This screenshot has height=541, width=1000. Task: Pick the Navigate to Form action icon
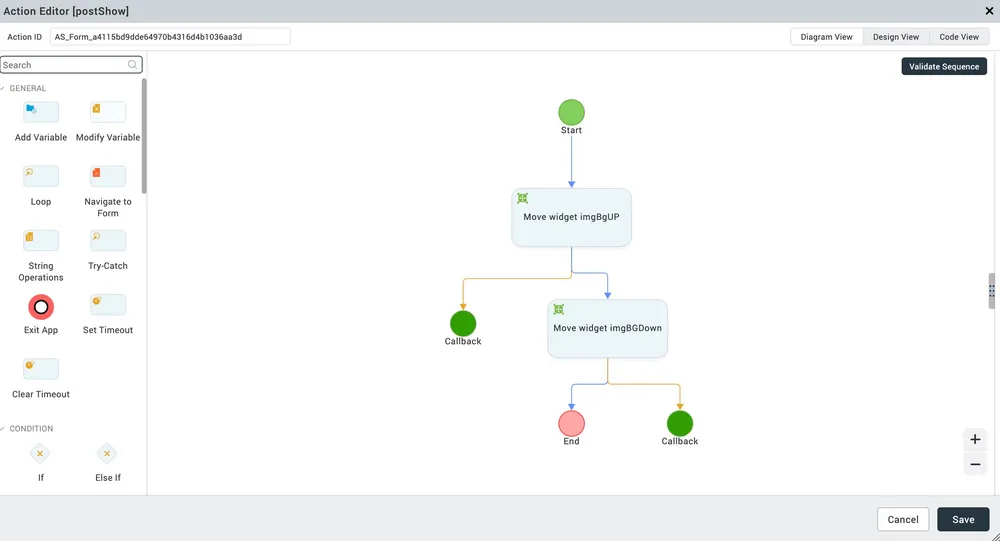click(x=108, y=177)
